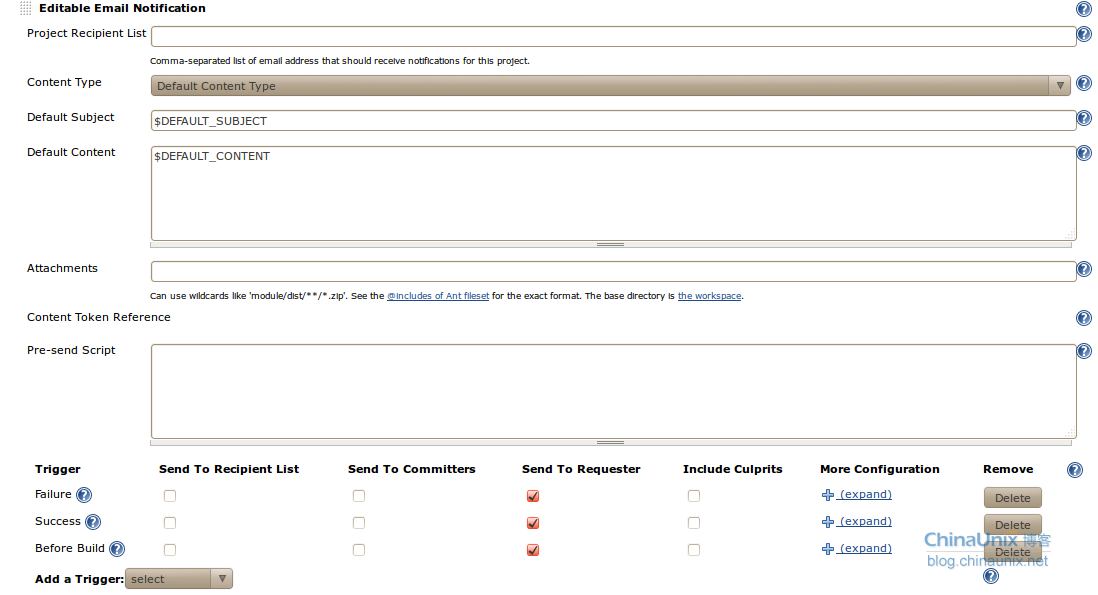Click help icon beside Default Subject field
The width and height of the screenshot is (1098, 595).
pyautogui.click(x=1083, y=119)
